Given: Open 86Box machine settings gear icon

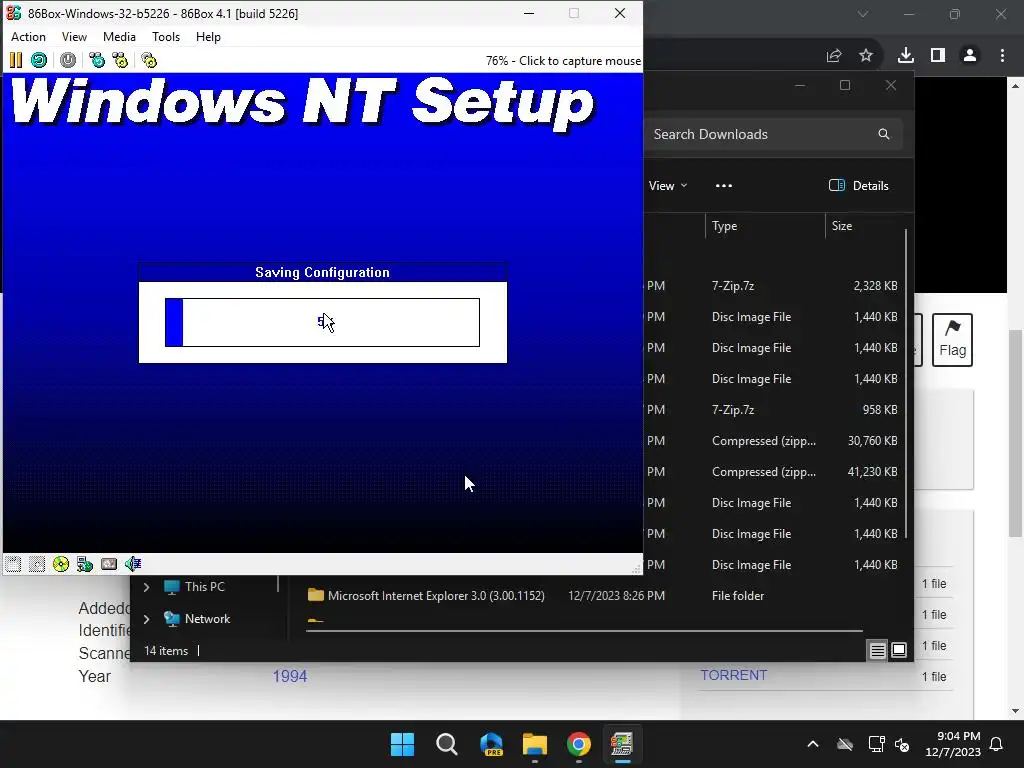Looking at the screenshot, I should (149, 61).
